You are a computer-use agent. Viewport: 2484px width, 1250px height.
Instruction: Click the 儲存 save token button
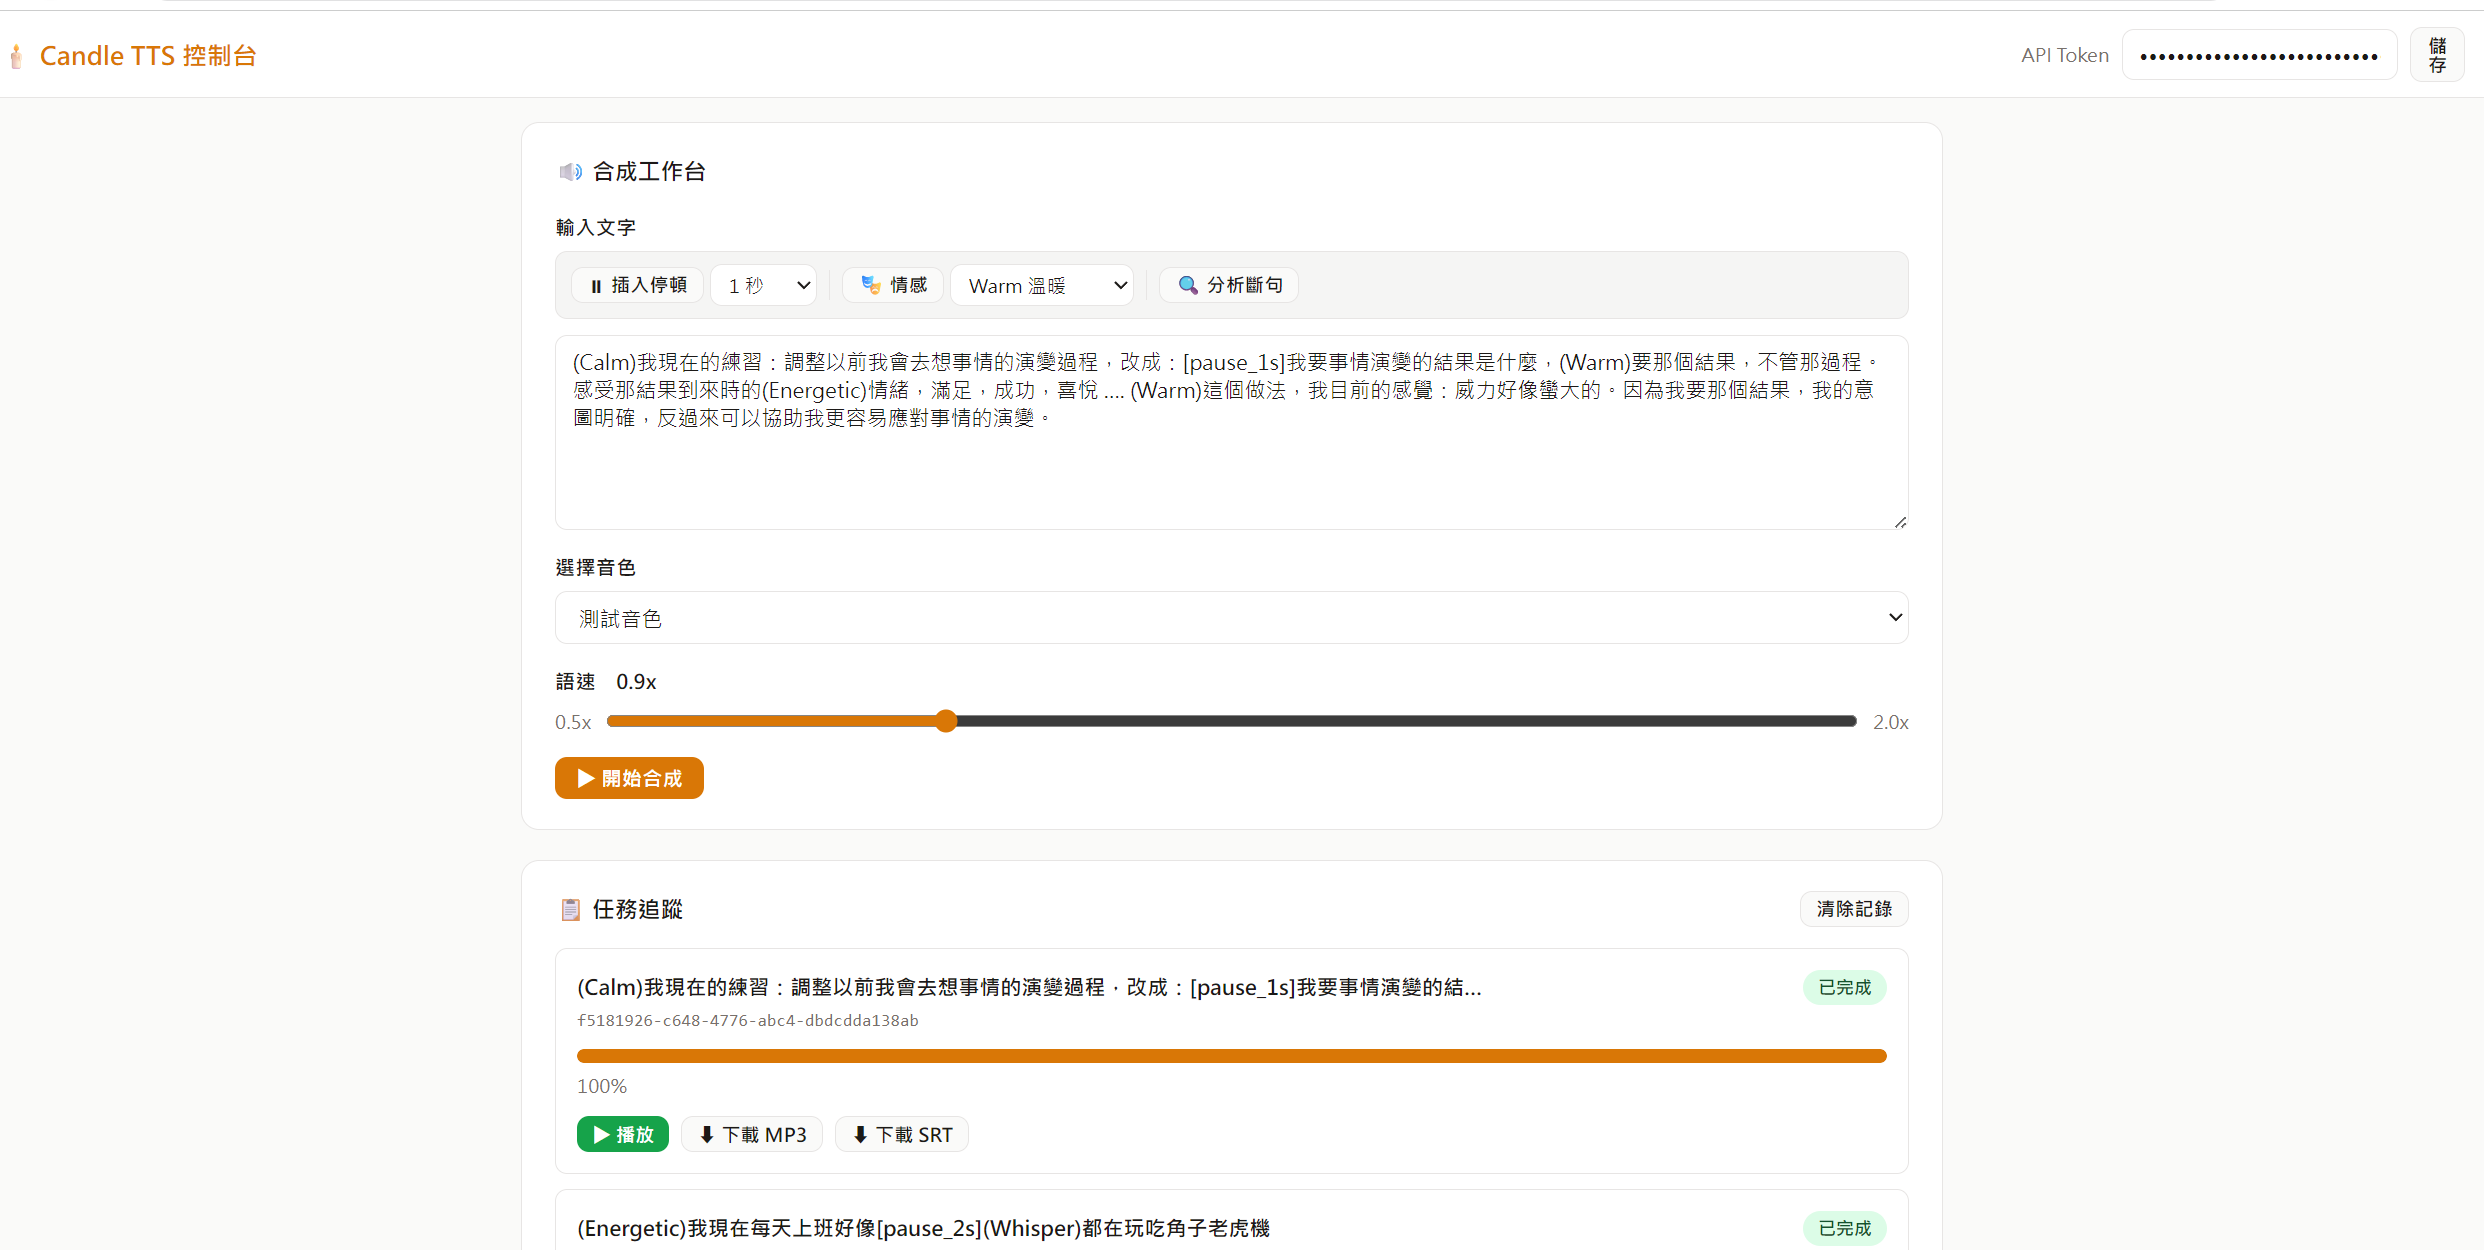click(x=2437, y=55)
